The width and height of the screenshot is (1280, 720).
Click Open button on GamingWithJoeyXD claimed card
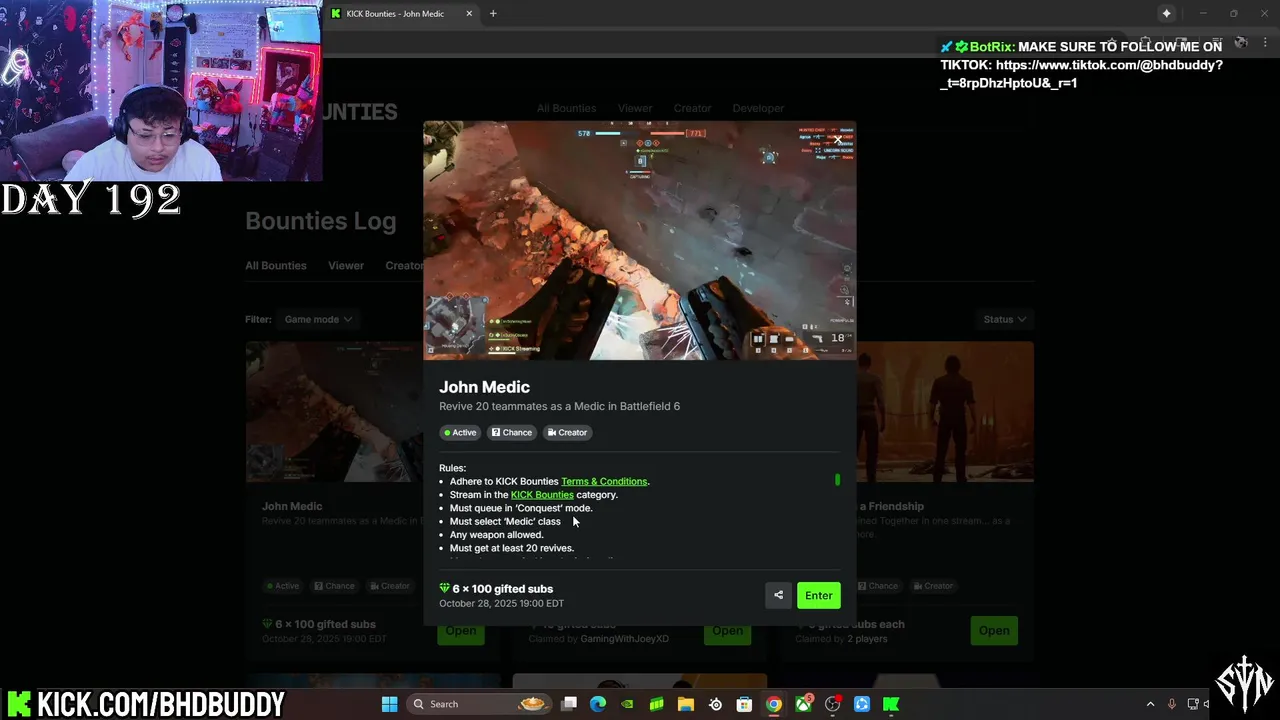point(727,630)
